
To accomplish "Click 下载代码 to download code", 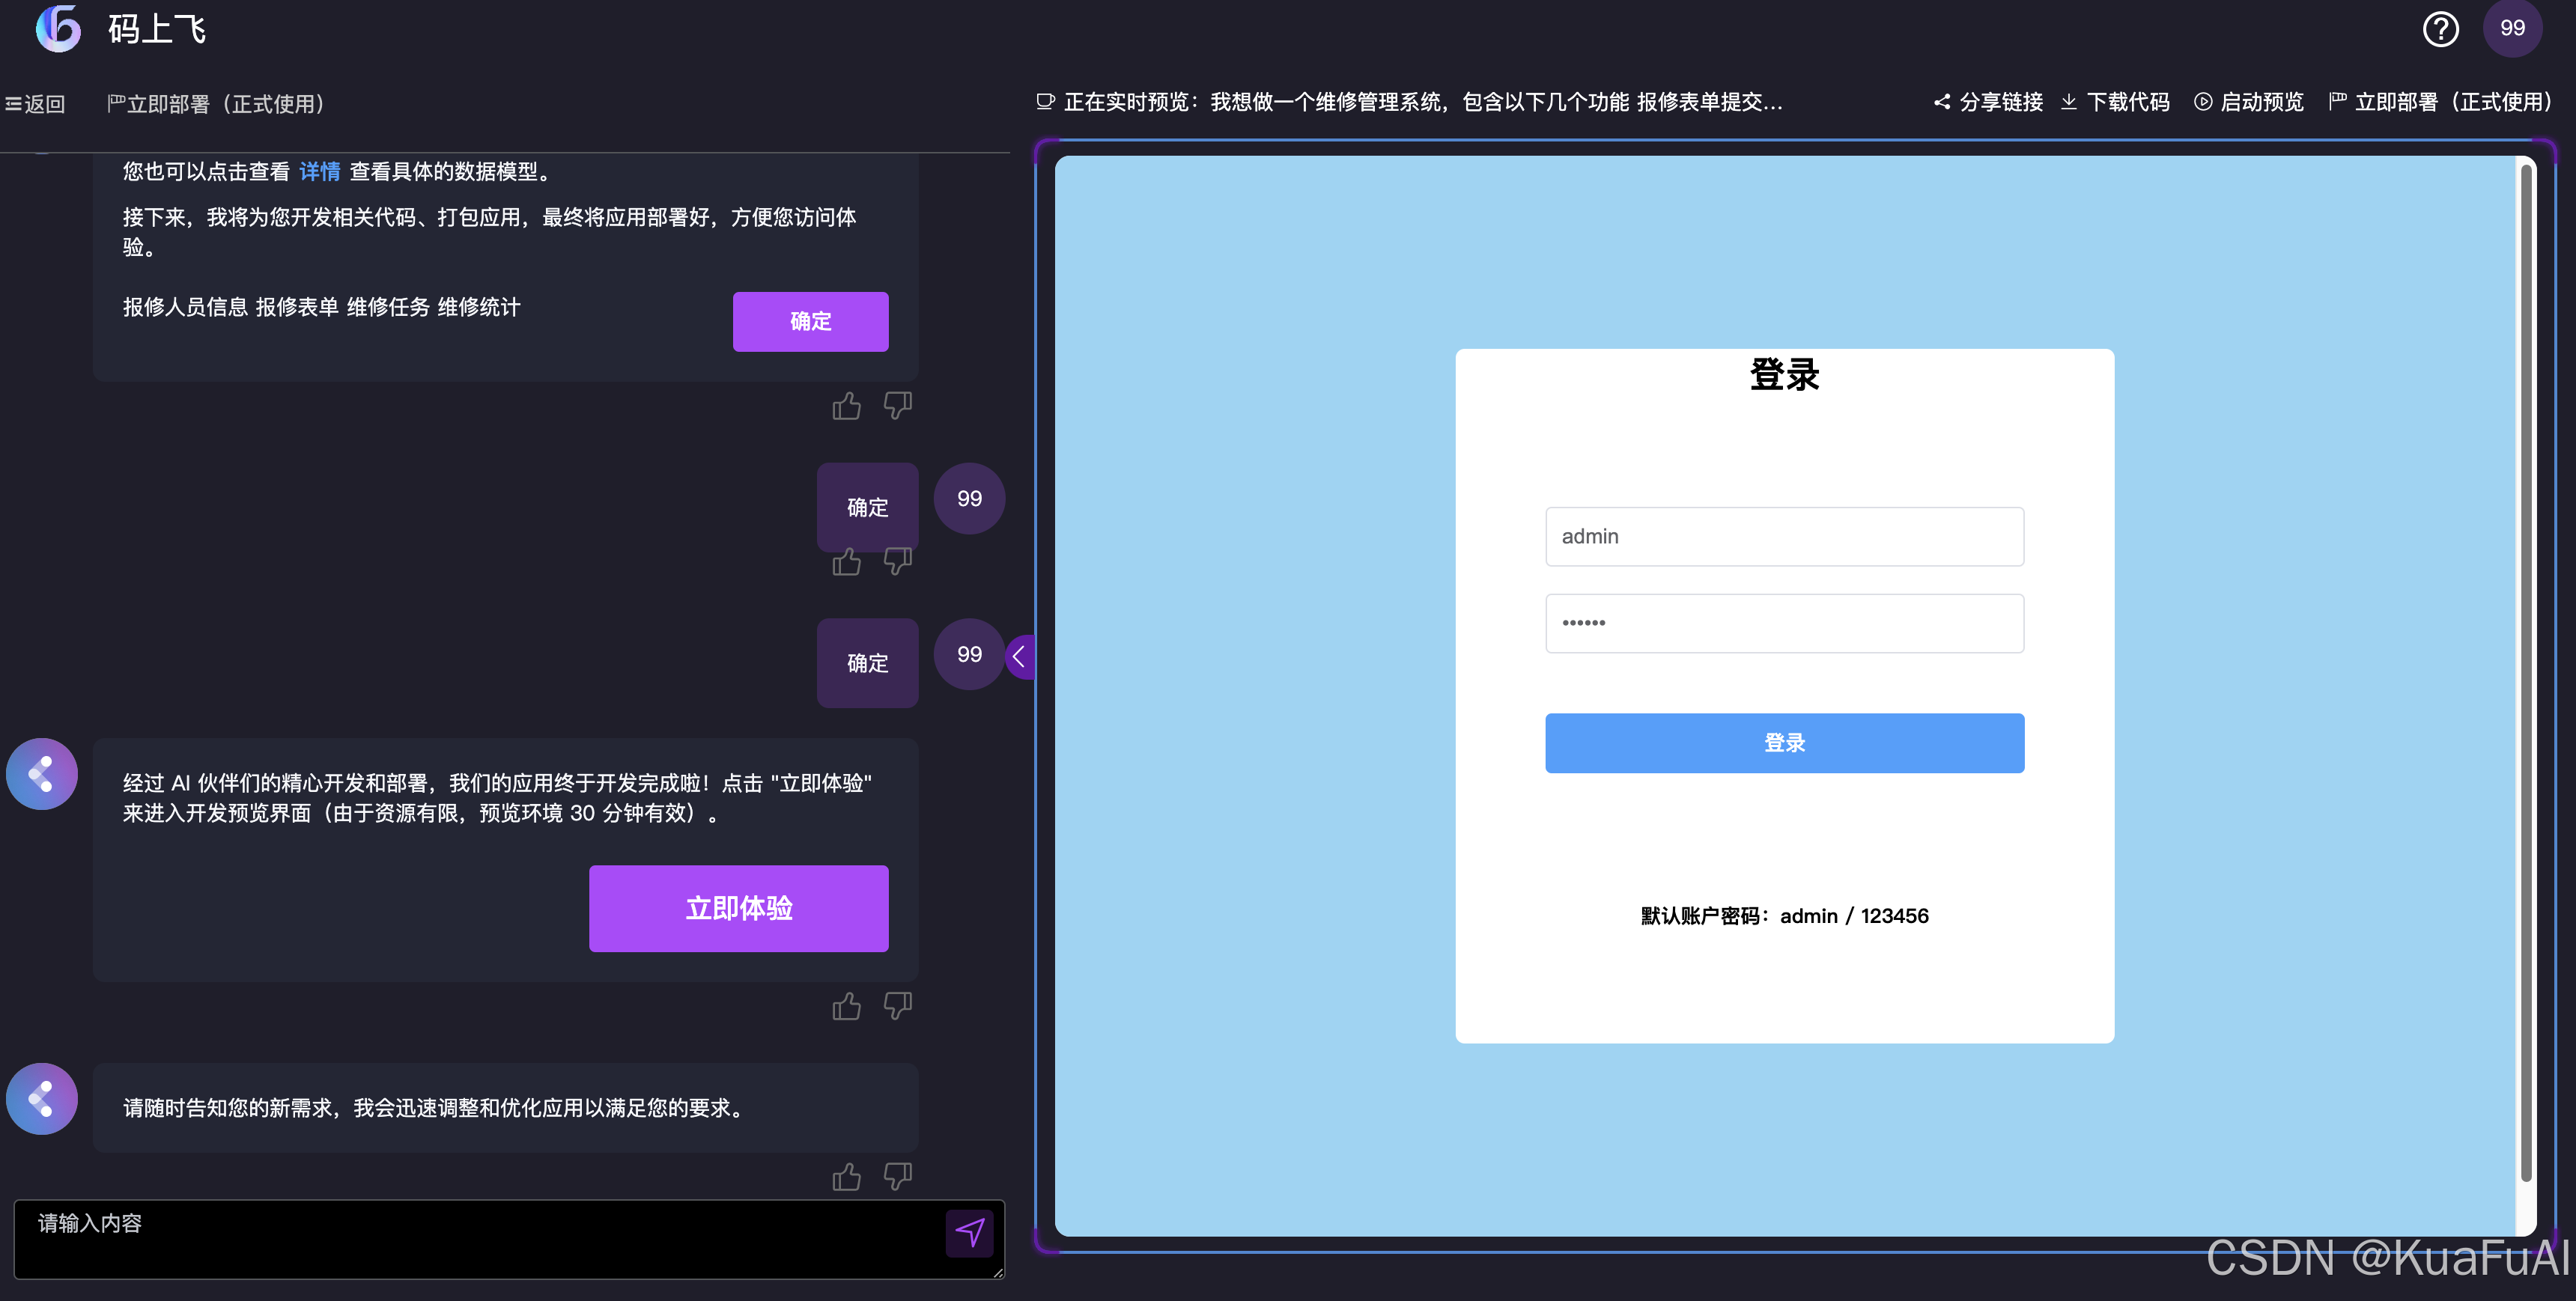I will pos(2116,102).
